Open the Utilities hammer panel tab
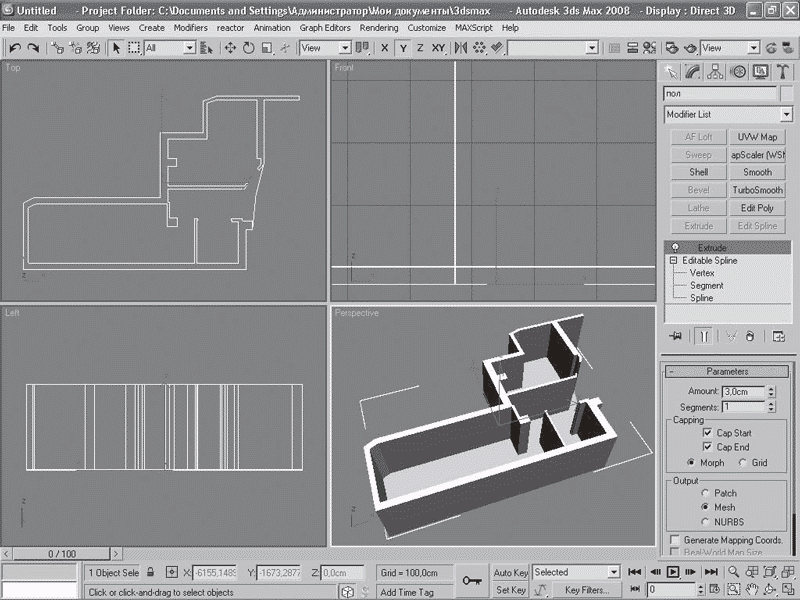 [x=783, y=72]
